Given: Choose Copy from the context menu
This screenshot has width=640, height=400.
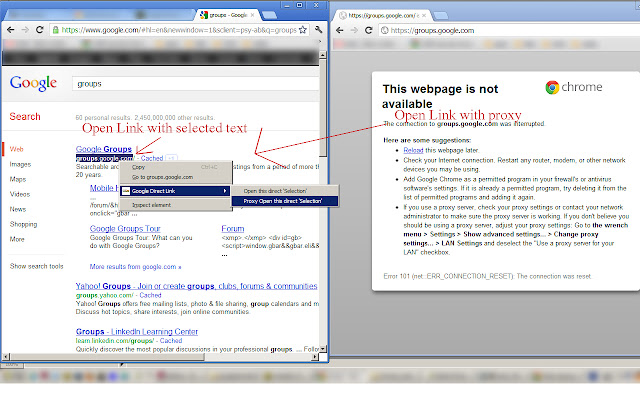Looking at the screenshot, I should (x=138, y=167).
